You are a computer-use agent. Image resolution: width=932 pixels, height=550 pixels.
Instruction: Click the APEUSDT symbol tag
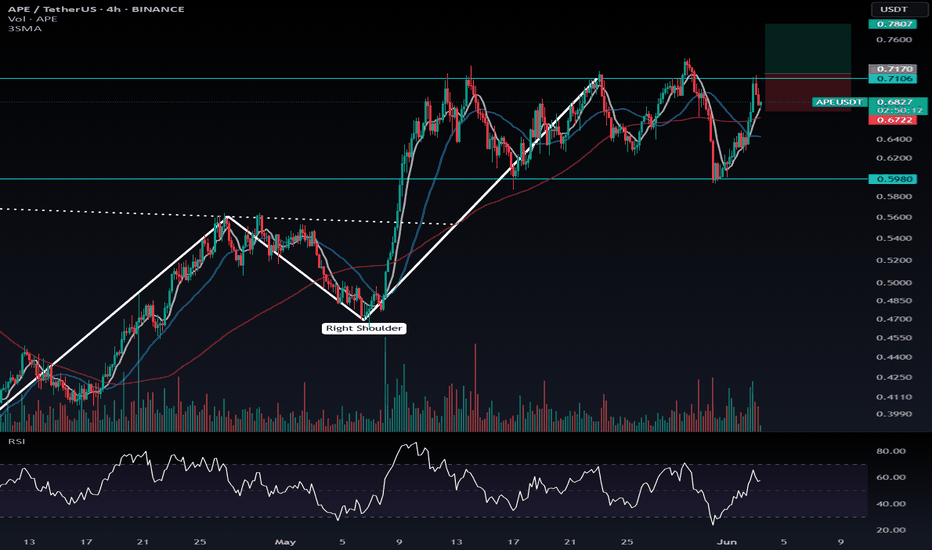pos(839,102)
